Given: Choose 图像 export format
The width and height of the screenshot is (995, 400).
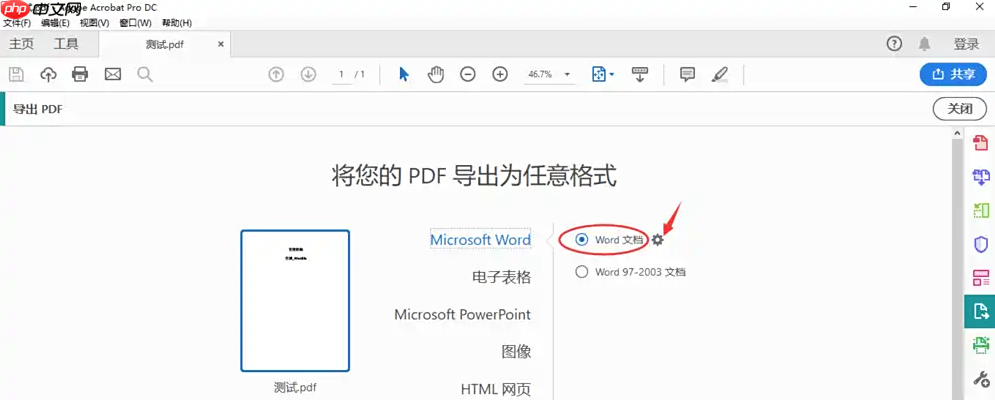Looking at the screenshot, I should point(516,351).
